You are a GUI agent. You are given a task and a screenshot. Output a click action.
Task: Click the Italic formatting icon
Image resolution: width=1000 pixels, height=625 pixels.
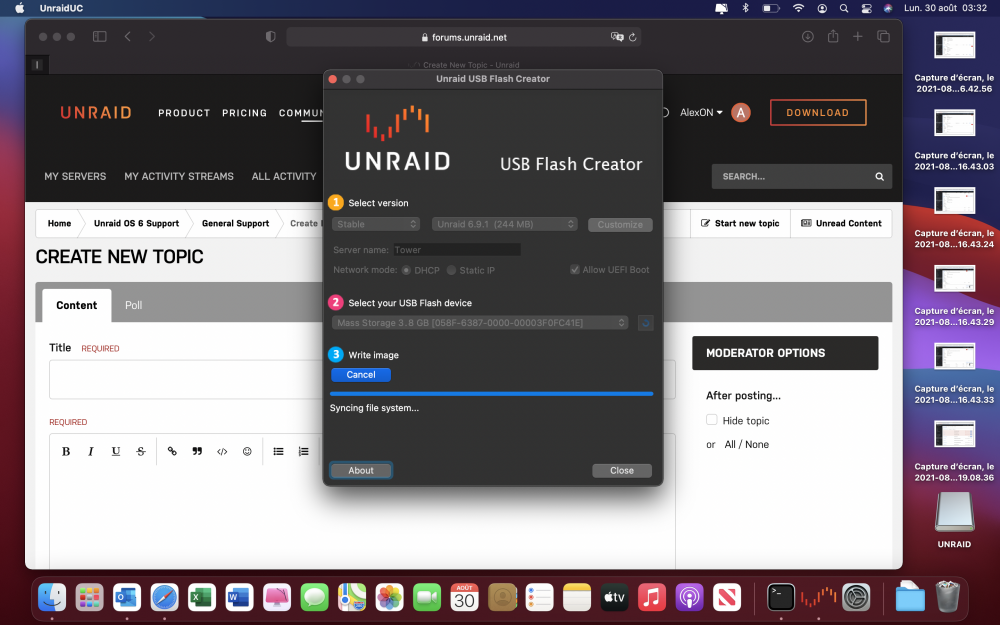point(91,451)
